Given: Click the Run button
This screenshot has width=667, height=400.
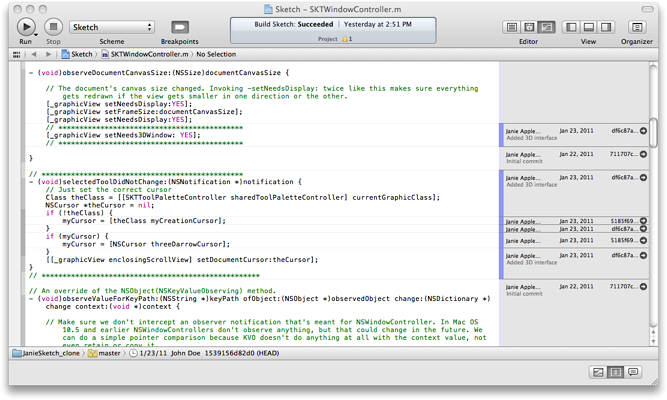Looking at the screenshot, I should click(x=26, y=26).
